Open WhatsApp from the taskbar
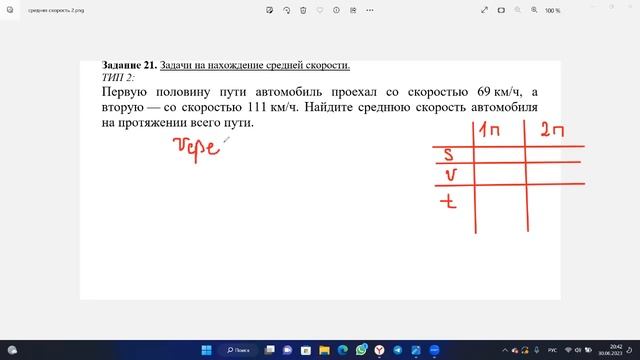640x360 pixels. 361,350
